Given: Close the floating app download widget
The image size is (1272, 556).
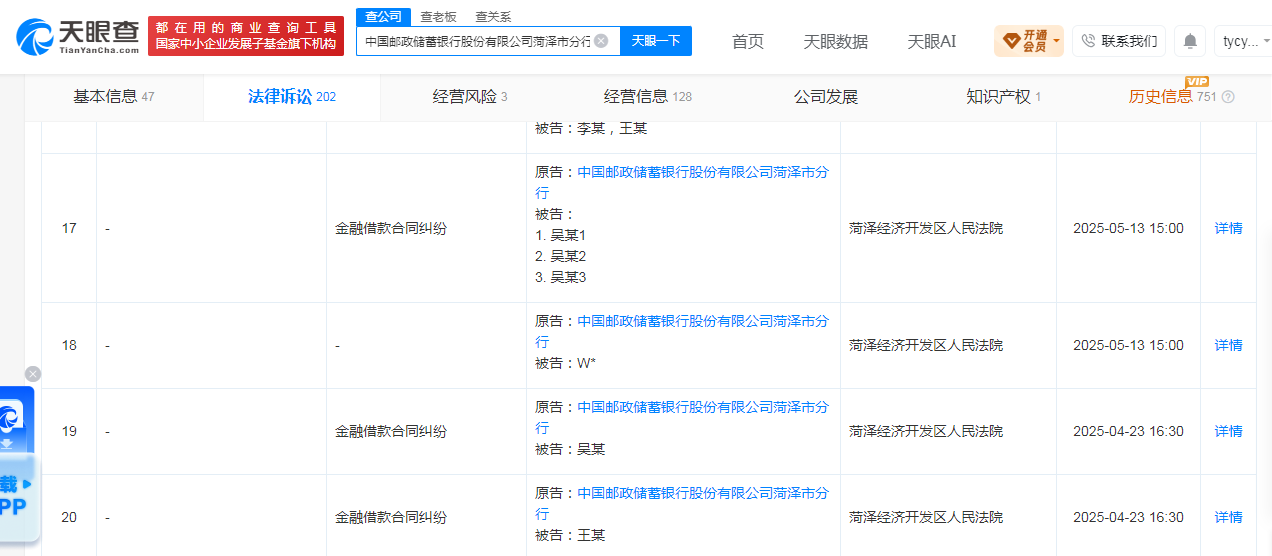Looking at the screenshot, I should coord(33,374).
